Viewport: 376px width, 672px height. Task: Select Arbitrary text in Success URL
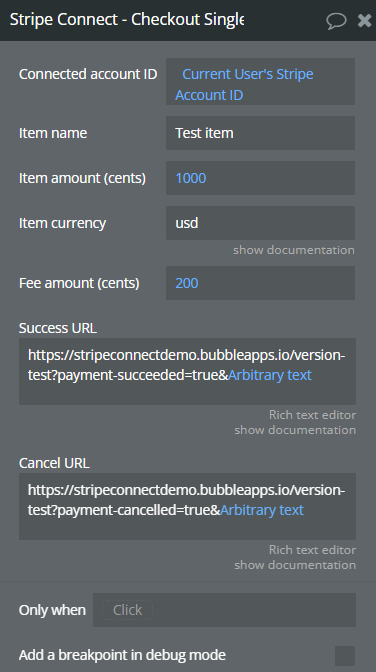click(270, 375)
